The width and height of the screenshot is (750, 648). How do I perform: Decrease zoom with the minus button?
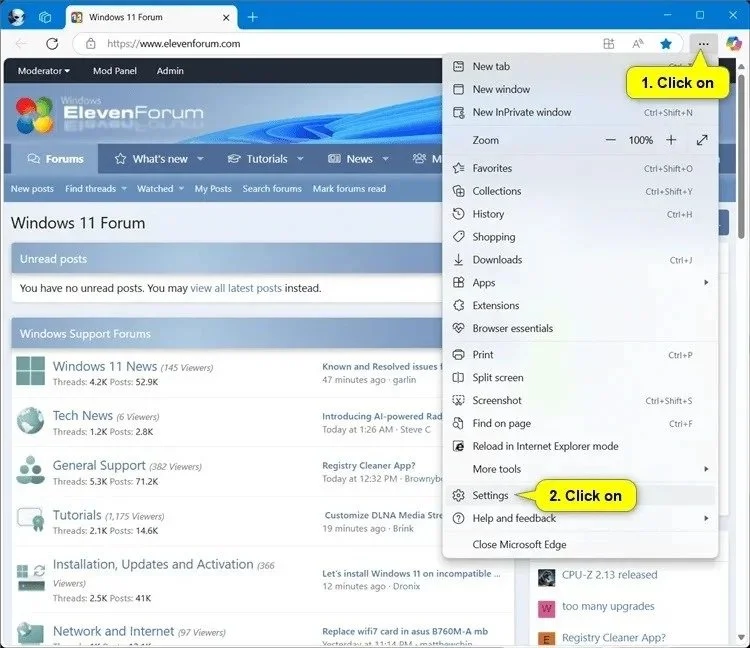[610, 140]
